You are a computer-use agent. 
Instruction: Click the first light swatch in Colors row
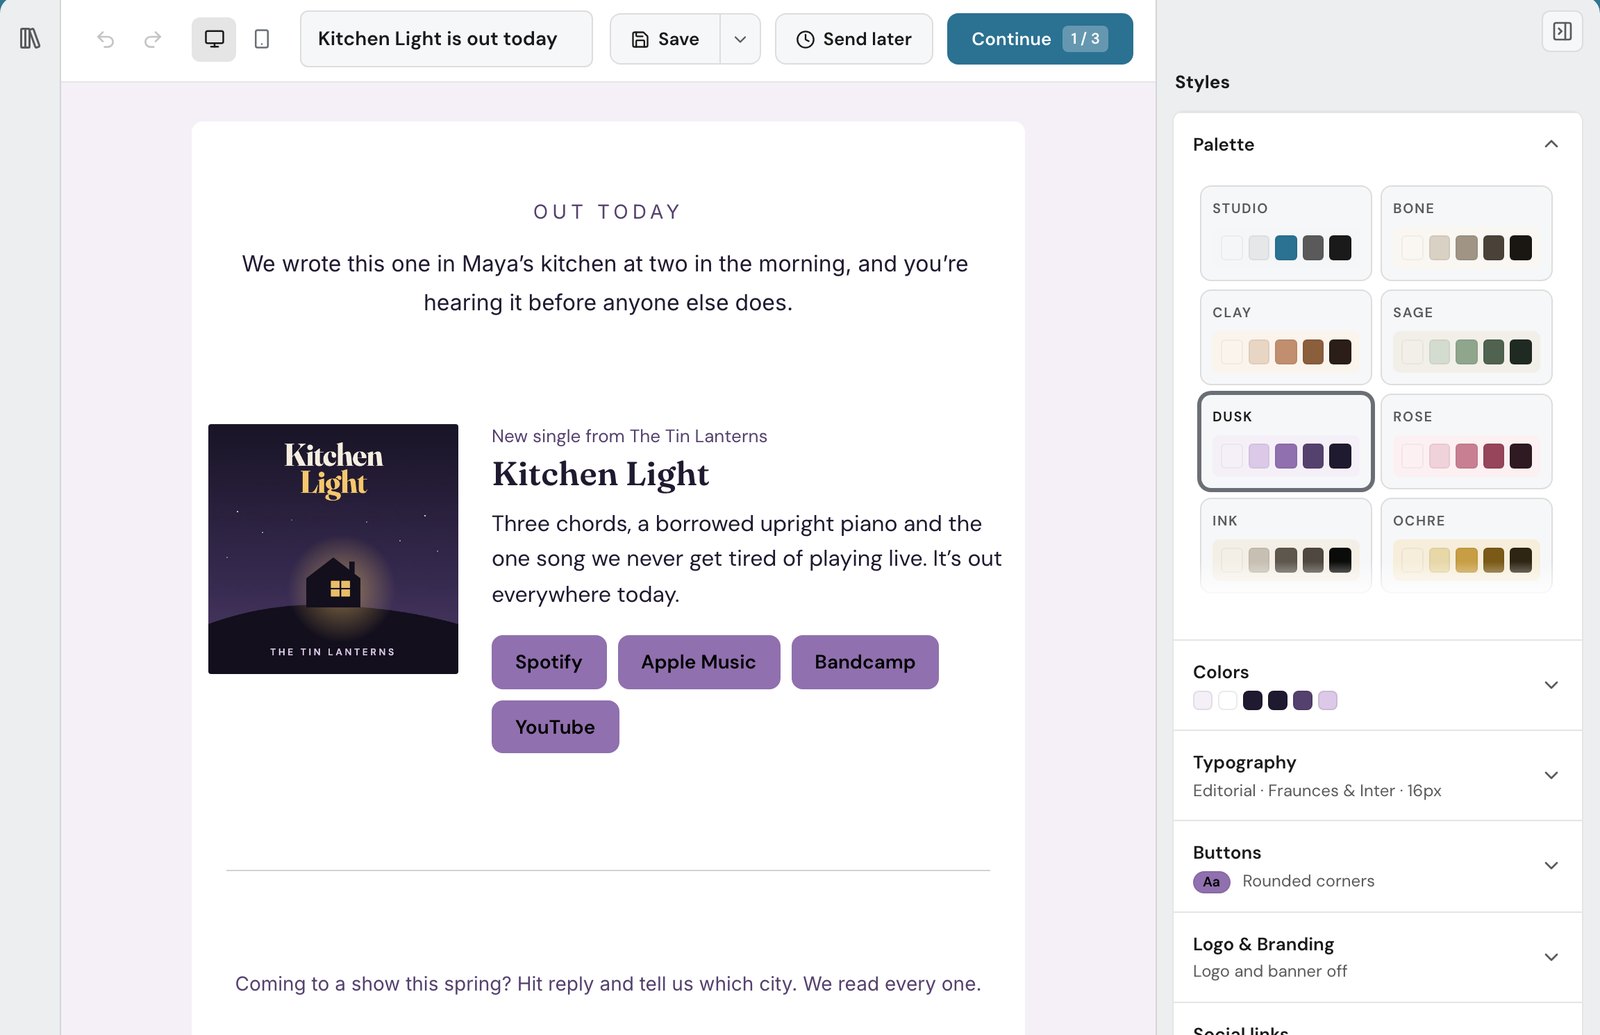coord(1203,701)
